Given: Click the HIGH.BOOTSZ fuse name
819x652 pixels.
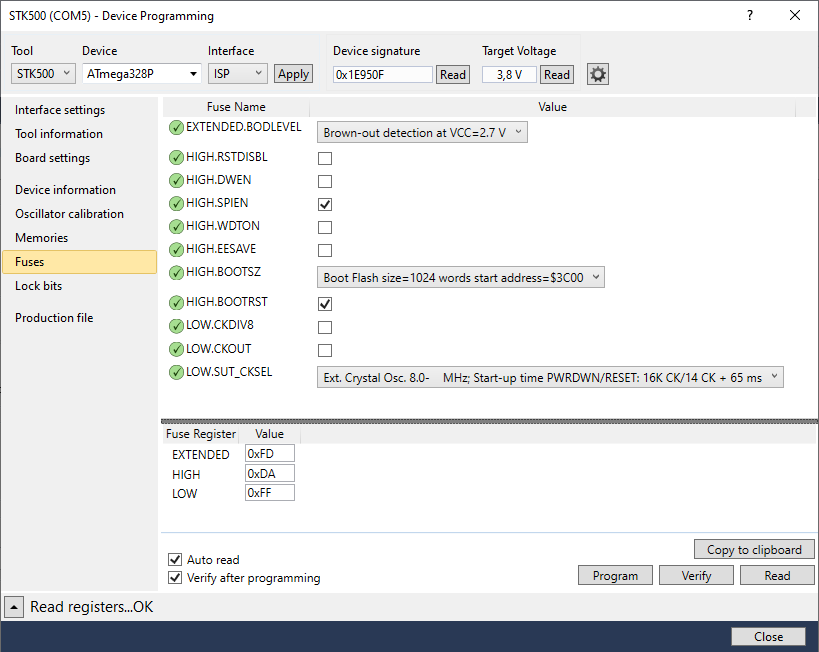Looking at the screenshot, I should click(223, 272).
